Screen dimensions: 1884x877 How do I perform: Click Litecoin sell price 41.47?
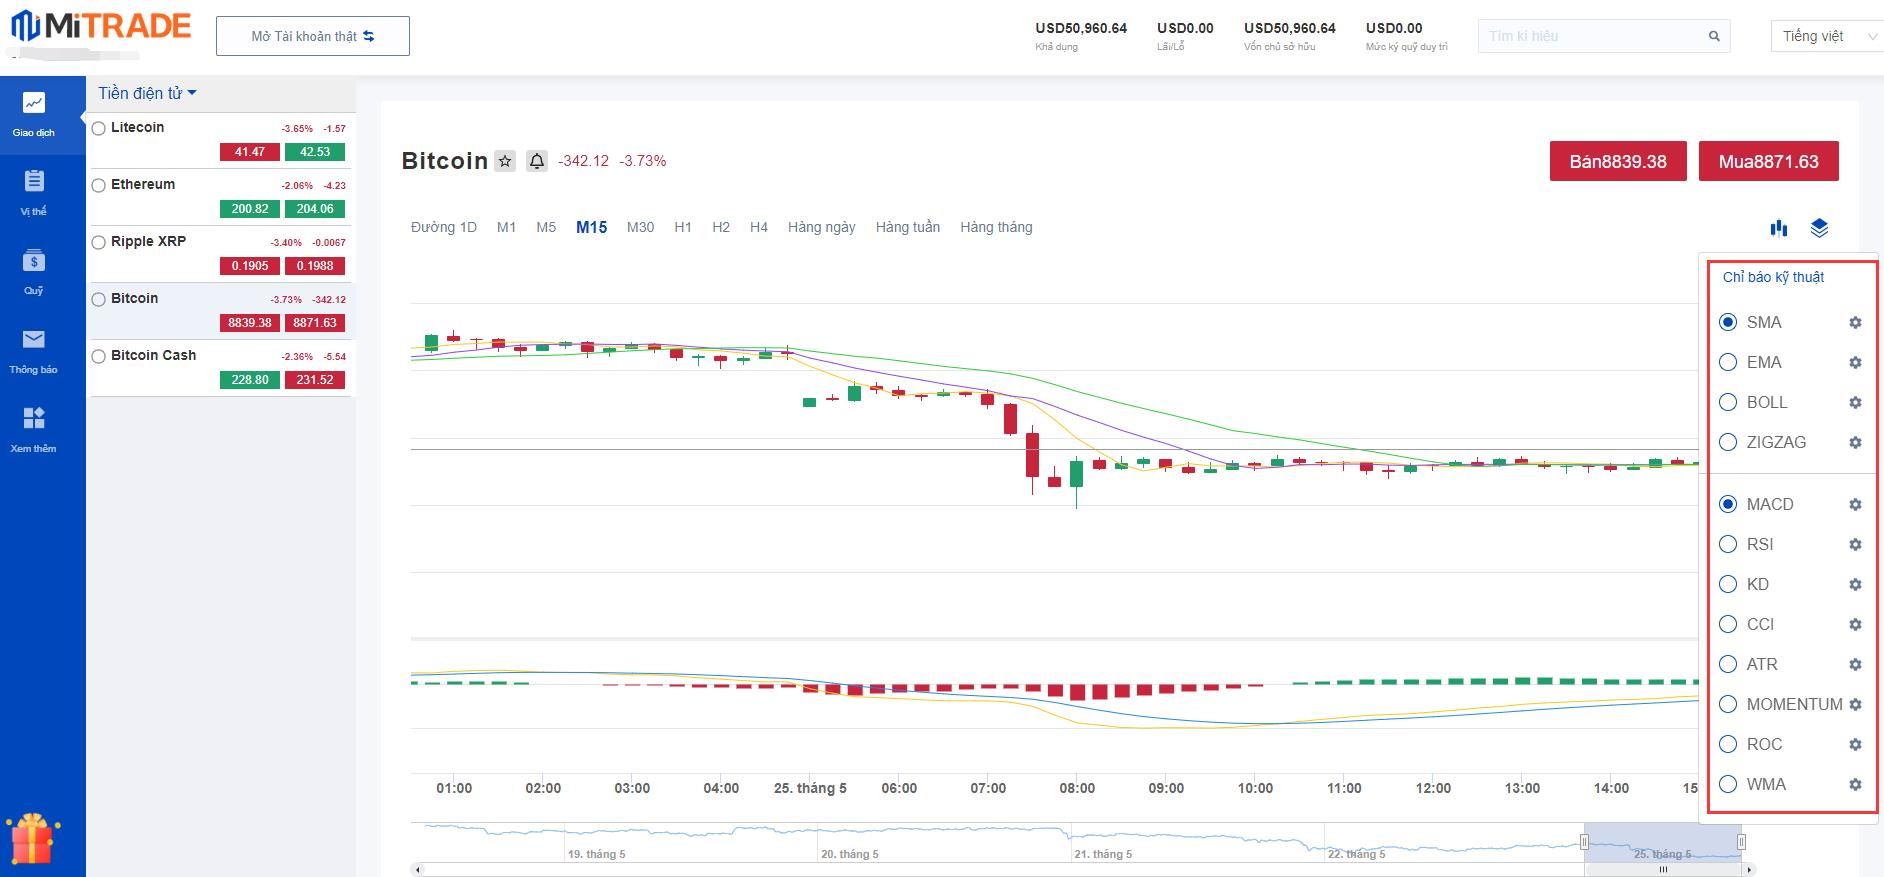click(250, 152)
